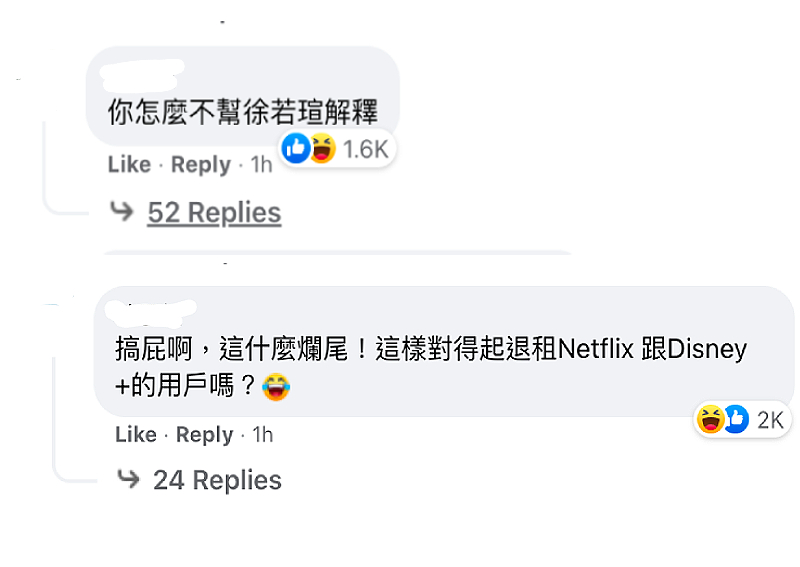Viewport: 800px width, 567px height.
Task: View who reacted via the 1.6K count
Action: pos(364,149)
